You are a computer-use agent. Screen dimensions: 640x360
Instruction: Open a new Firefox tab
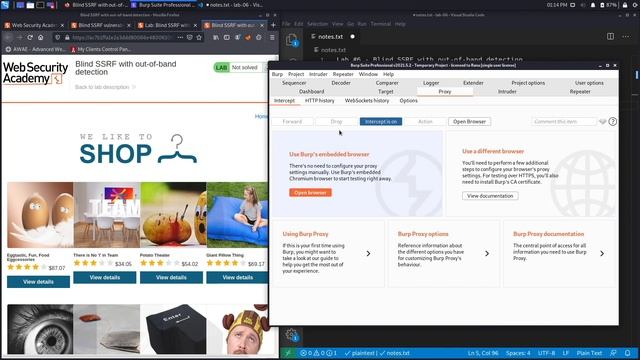273,25
